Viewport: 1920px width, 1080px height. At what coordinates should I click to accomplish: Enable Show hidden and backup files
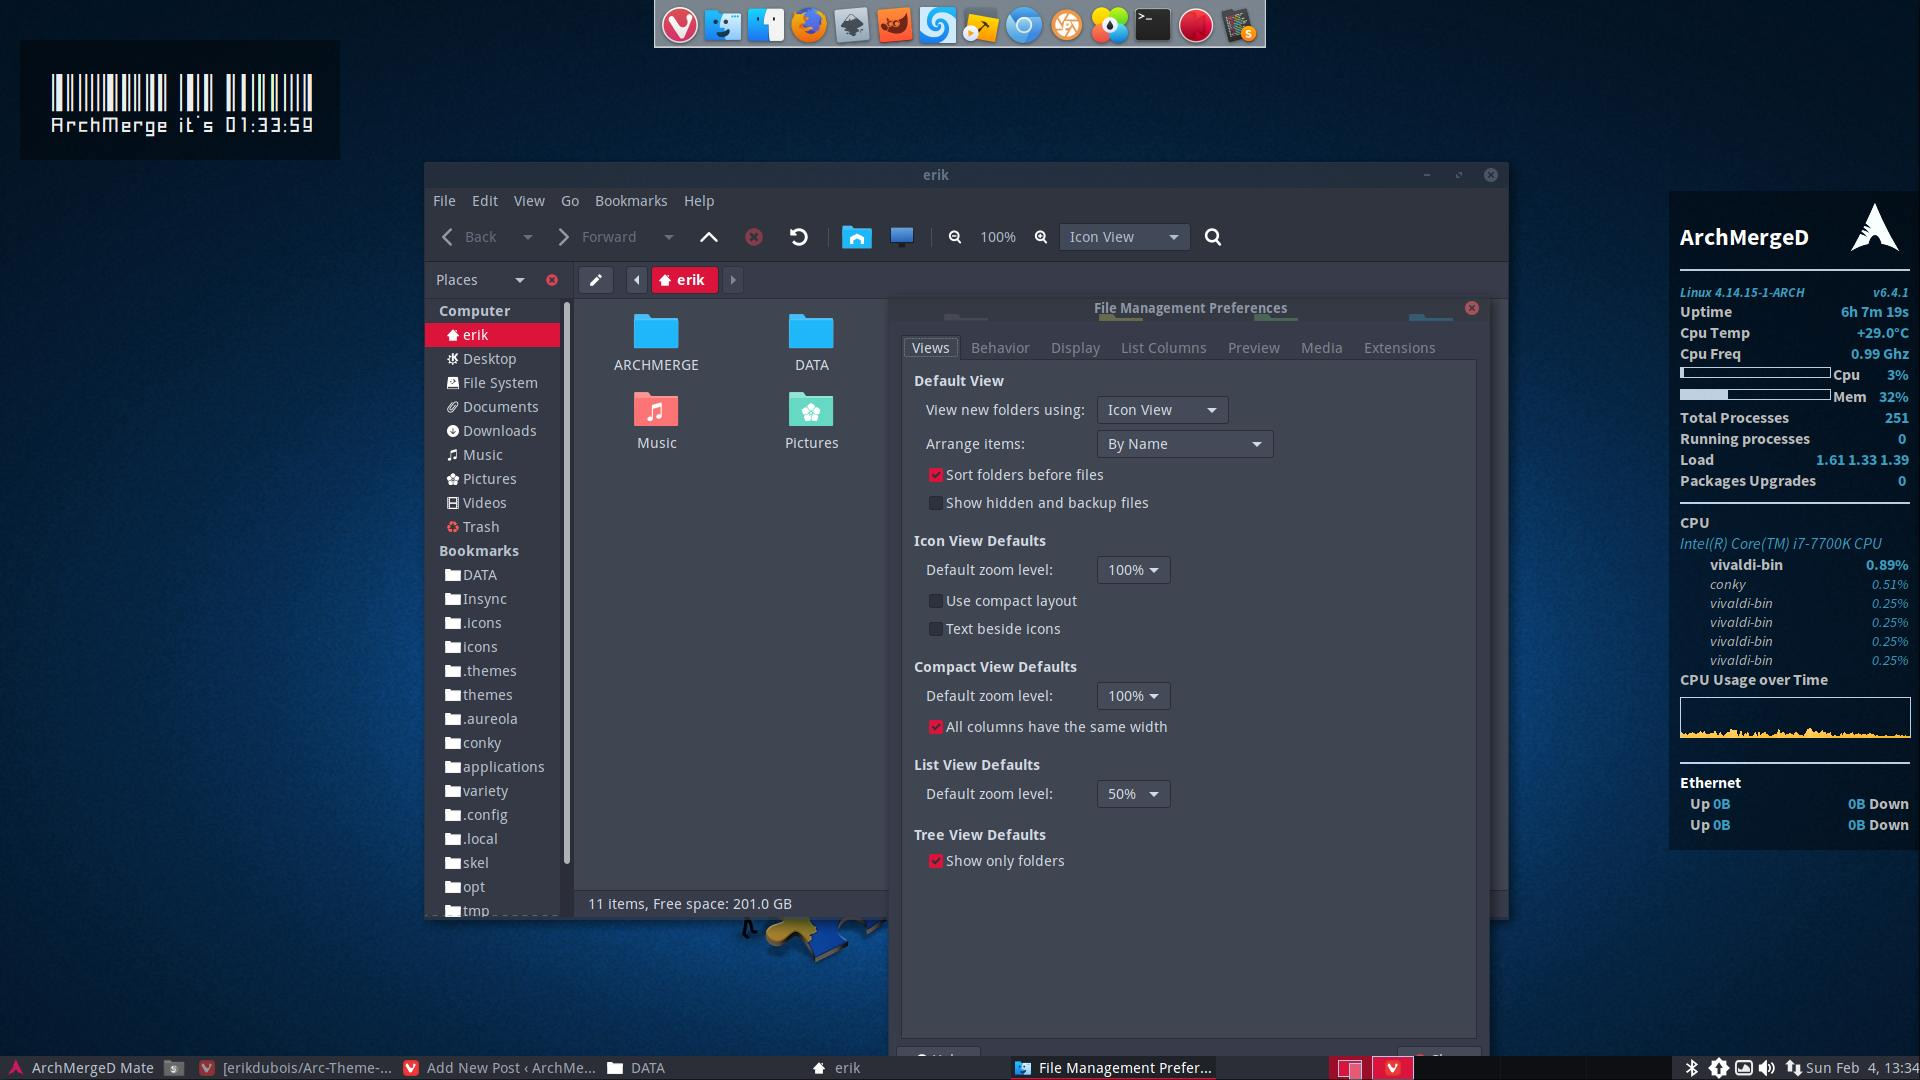click(x=936, y=503)
